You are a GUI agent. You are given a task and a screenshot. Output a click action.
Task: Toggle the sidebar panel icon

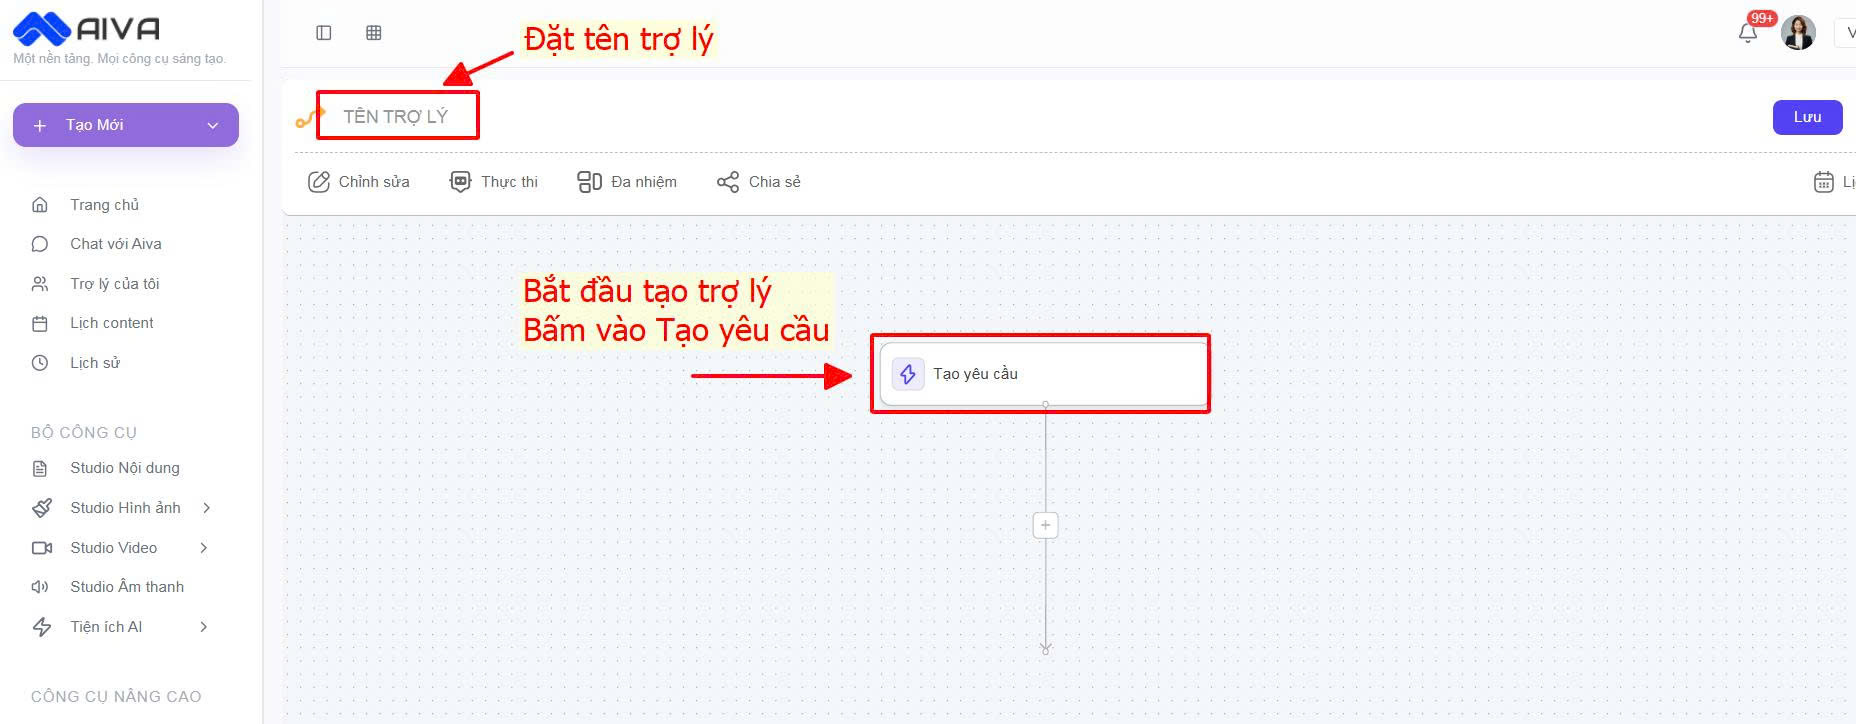tap(324, 33)
